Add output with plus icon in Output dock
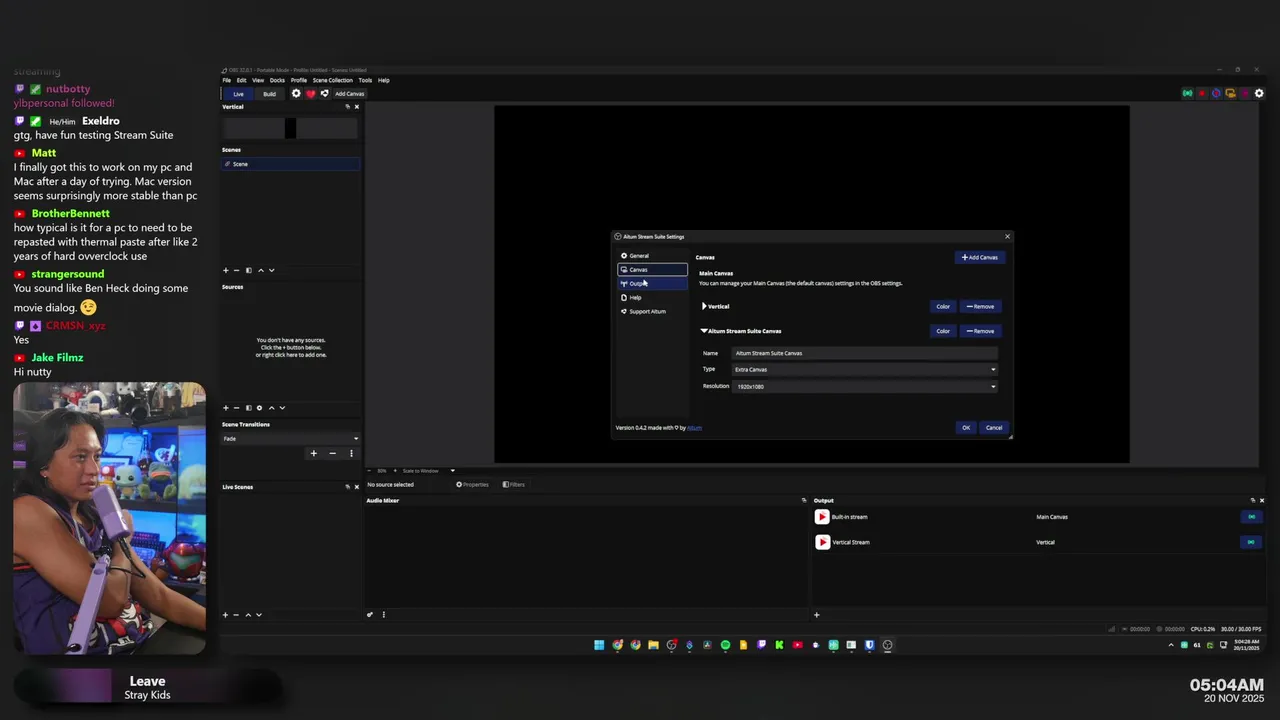Viewport: 1280px width, 720px height. [x=816, y=615]
